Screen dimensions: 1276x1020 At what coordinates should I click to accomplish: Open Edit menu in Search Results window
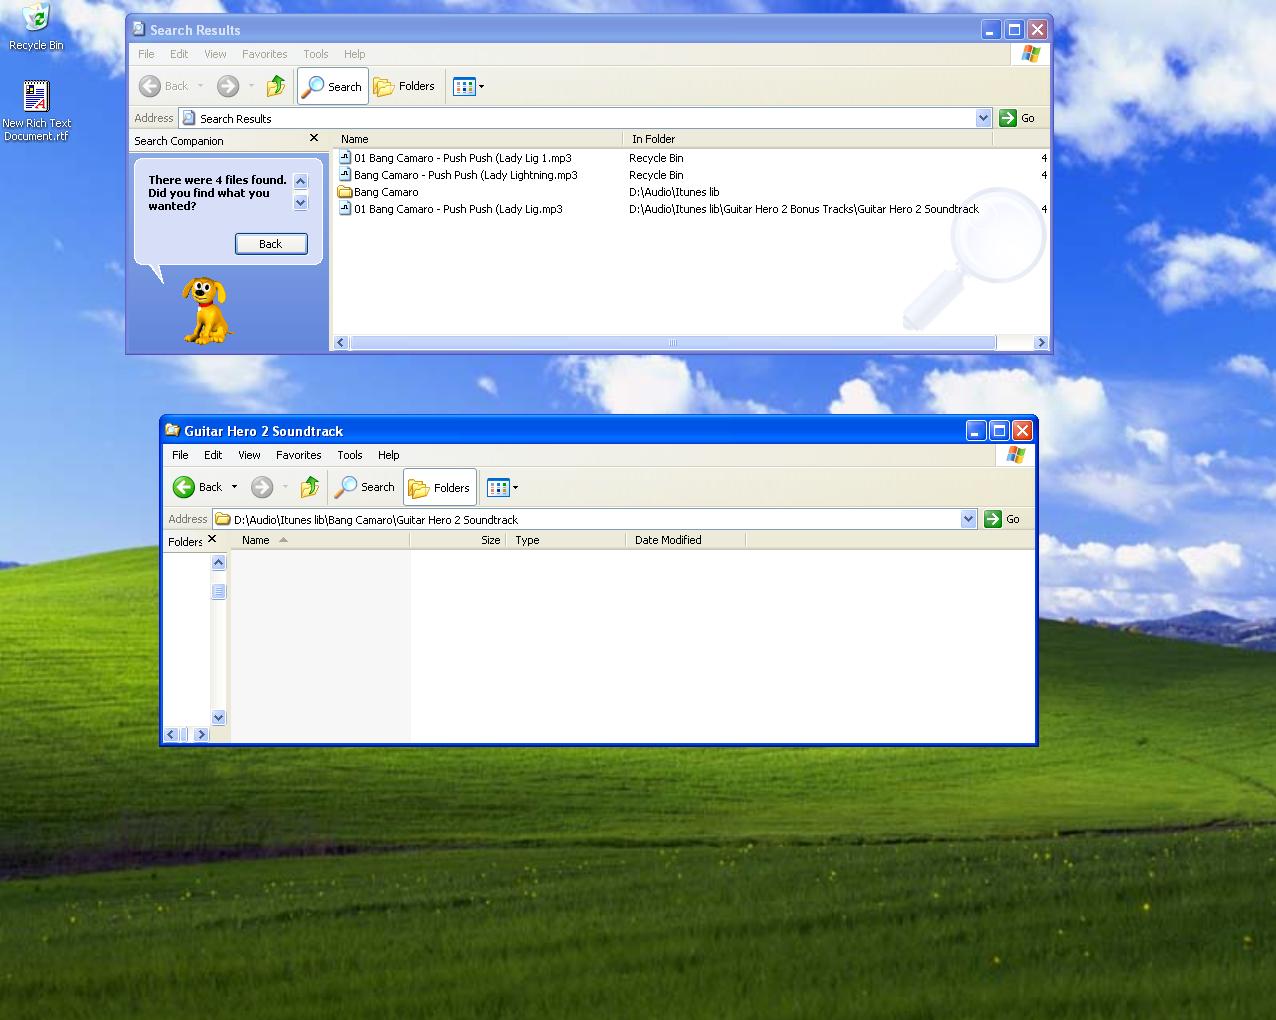(x=179, y=54)
